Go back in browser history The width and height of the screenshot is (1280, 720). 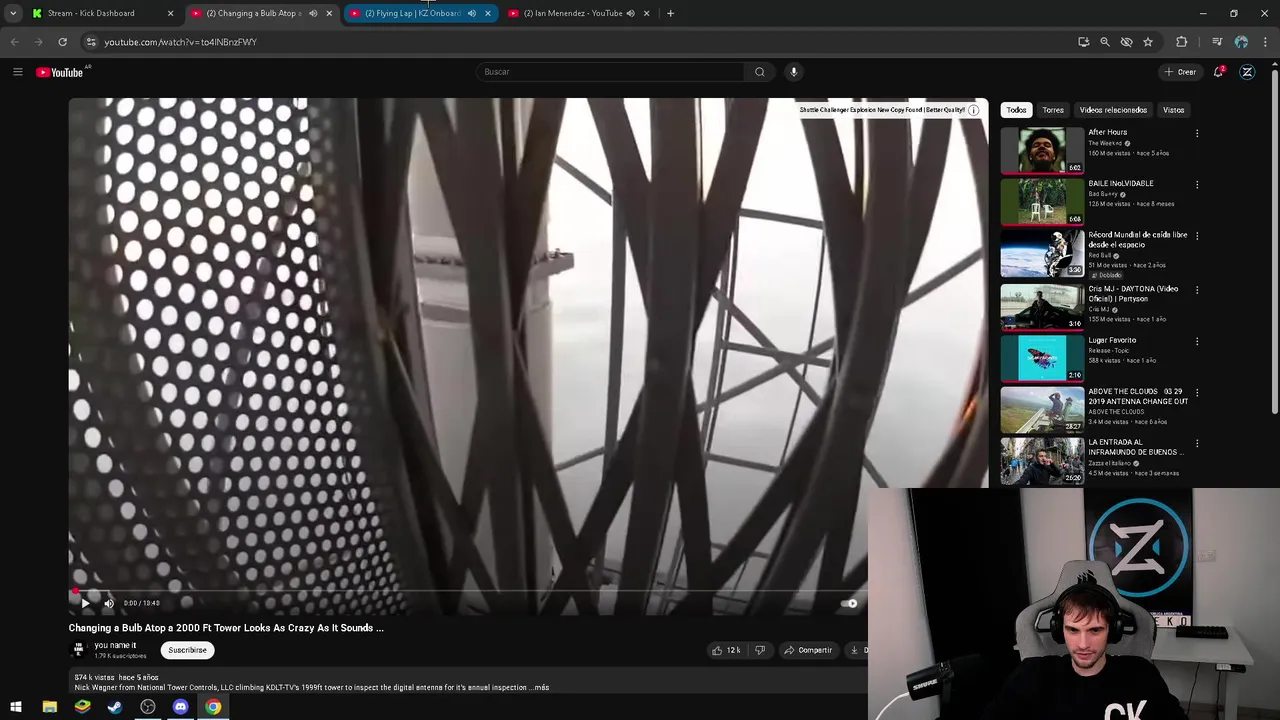coord(14,42)
